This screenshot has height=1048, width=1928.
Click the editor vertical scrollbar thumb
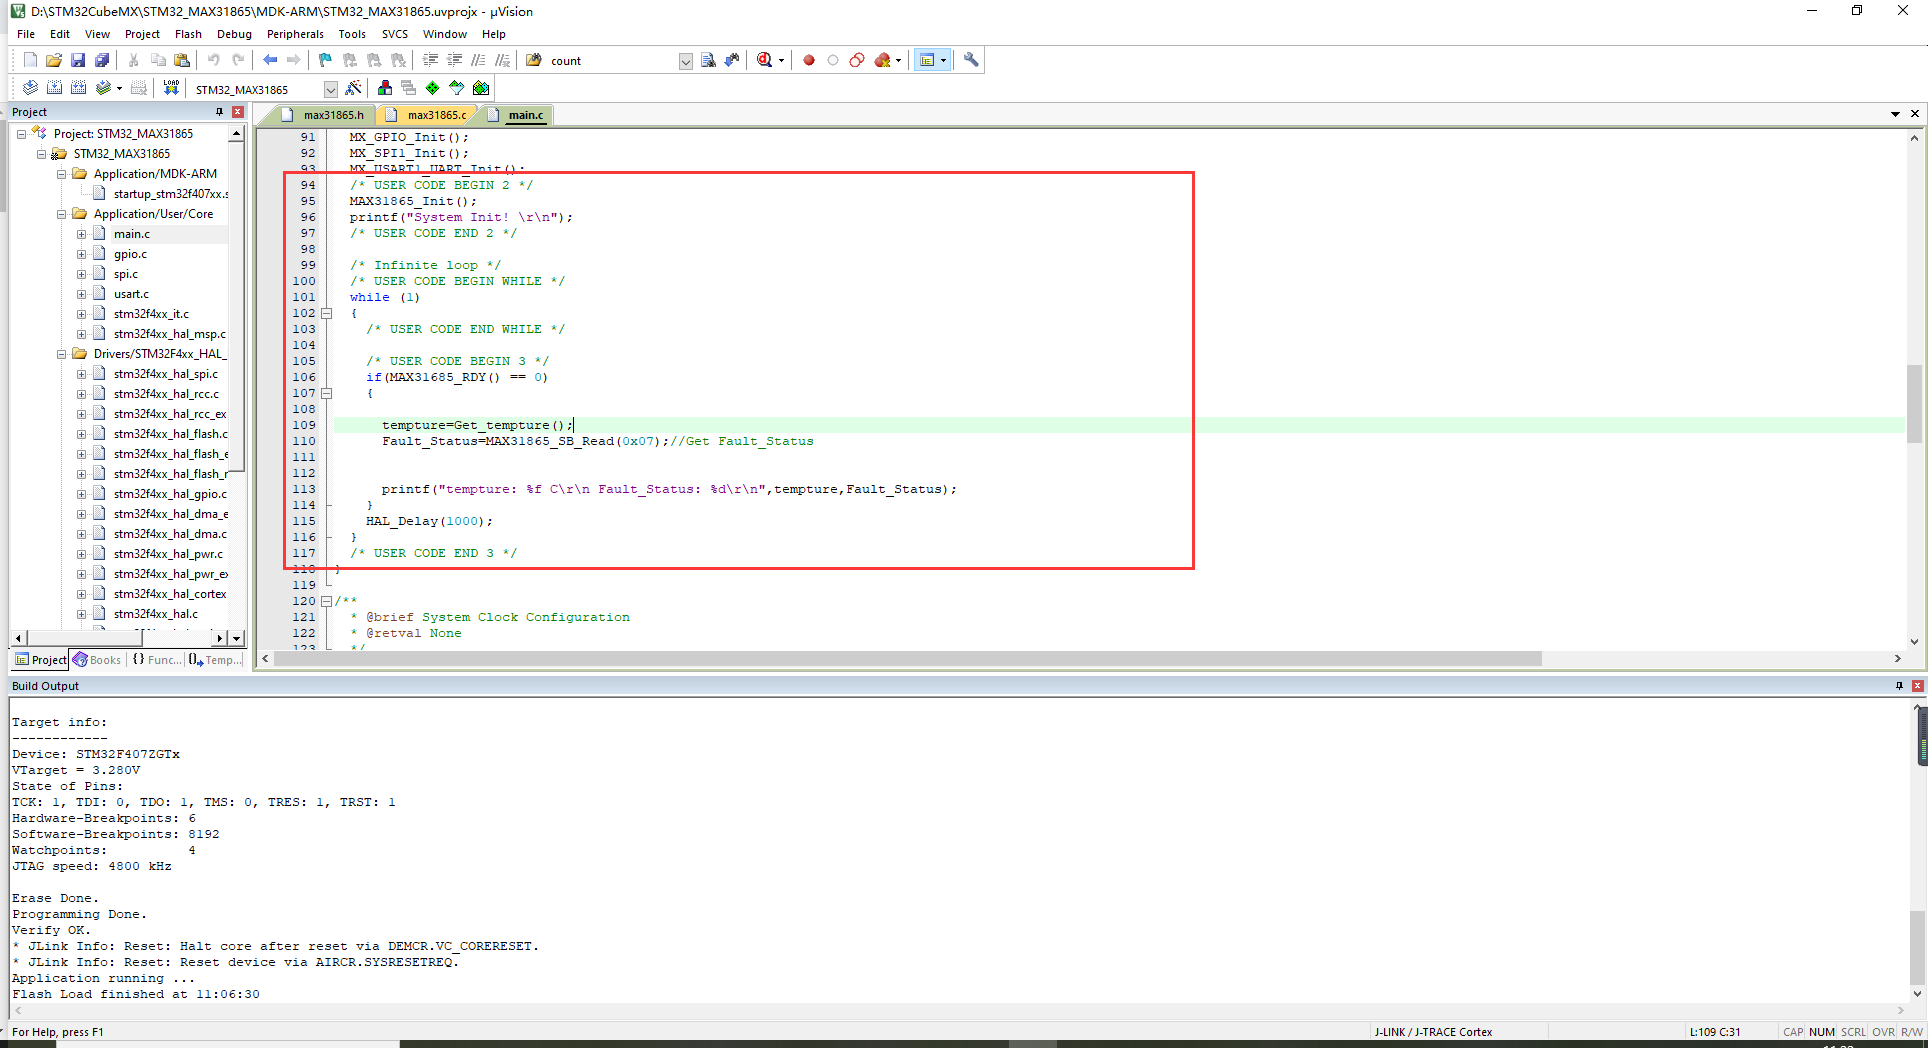(1914, 403)
